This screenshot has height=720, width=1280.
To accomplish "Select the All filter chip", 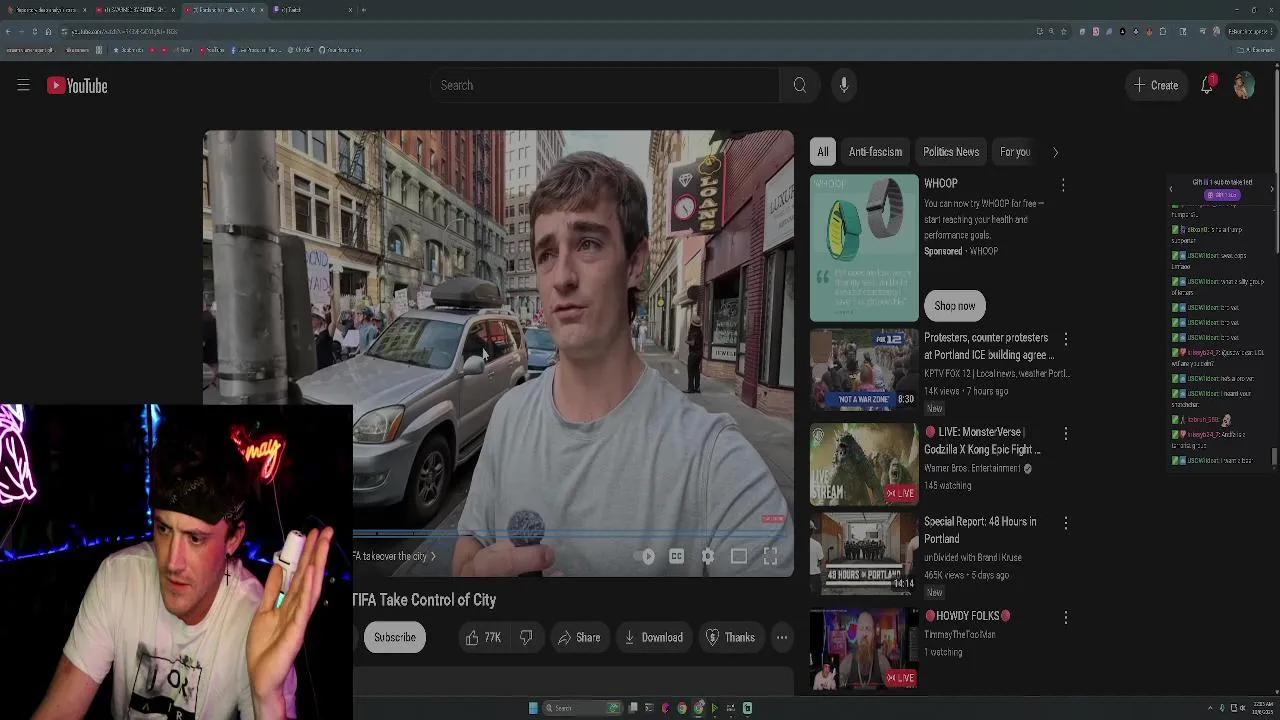I will point(822,152).
